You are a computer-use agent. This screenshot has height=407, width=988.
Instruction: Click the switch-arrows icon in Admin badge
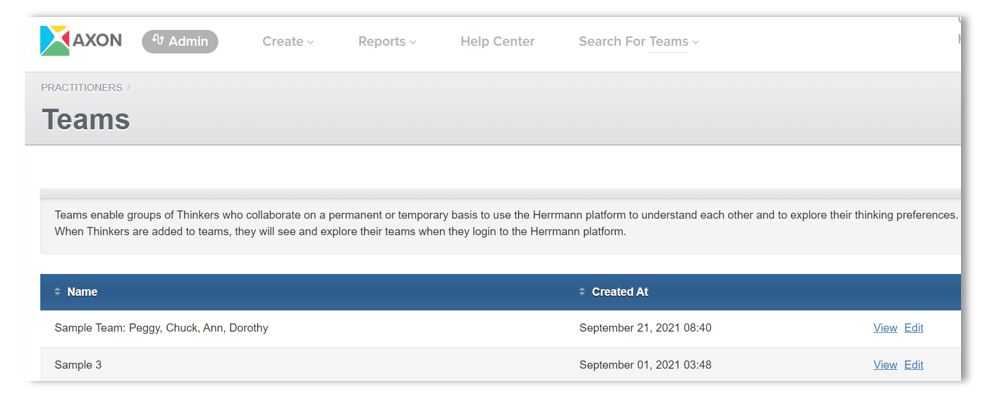coord(158,41)
